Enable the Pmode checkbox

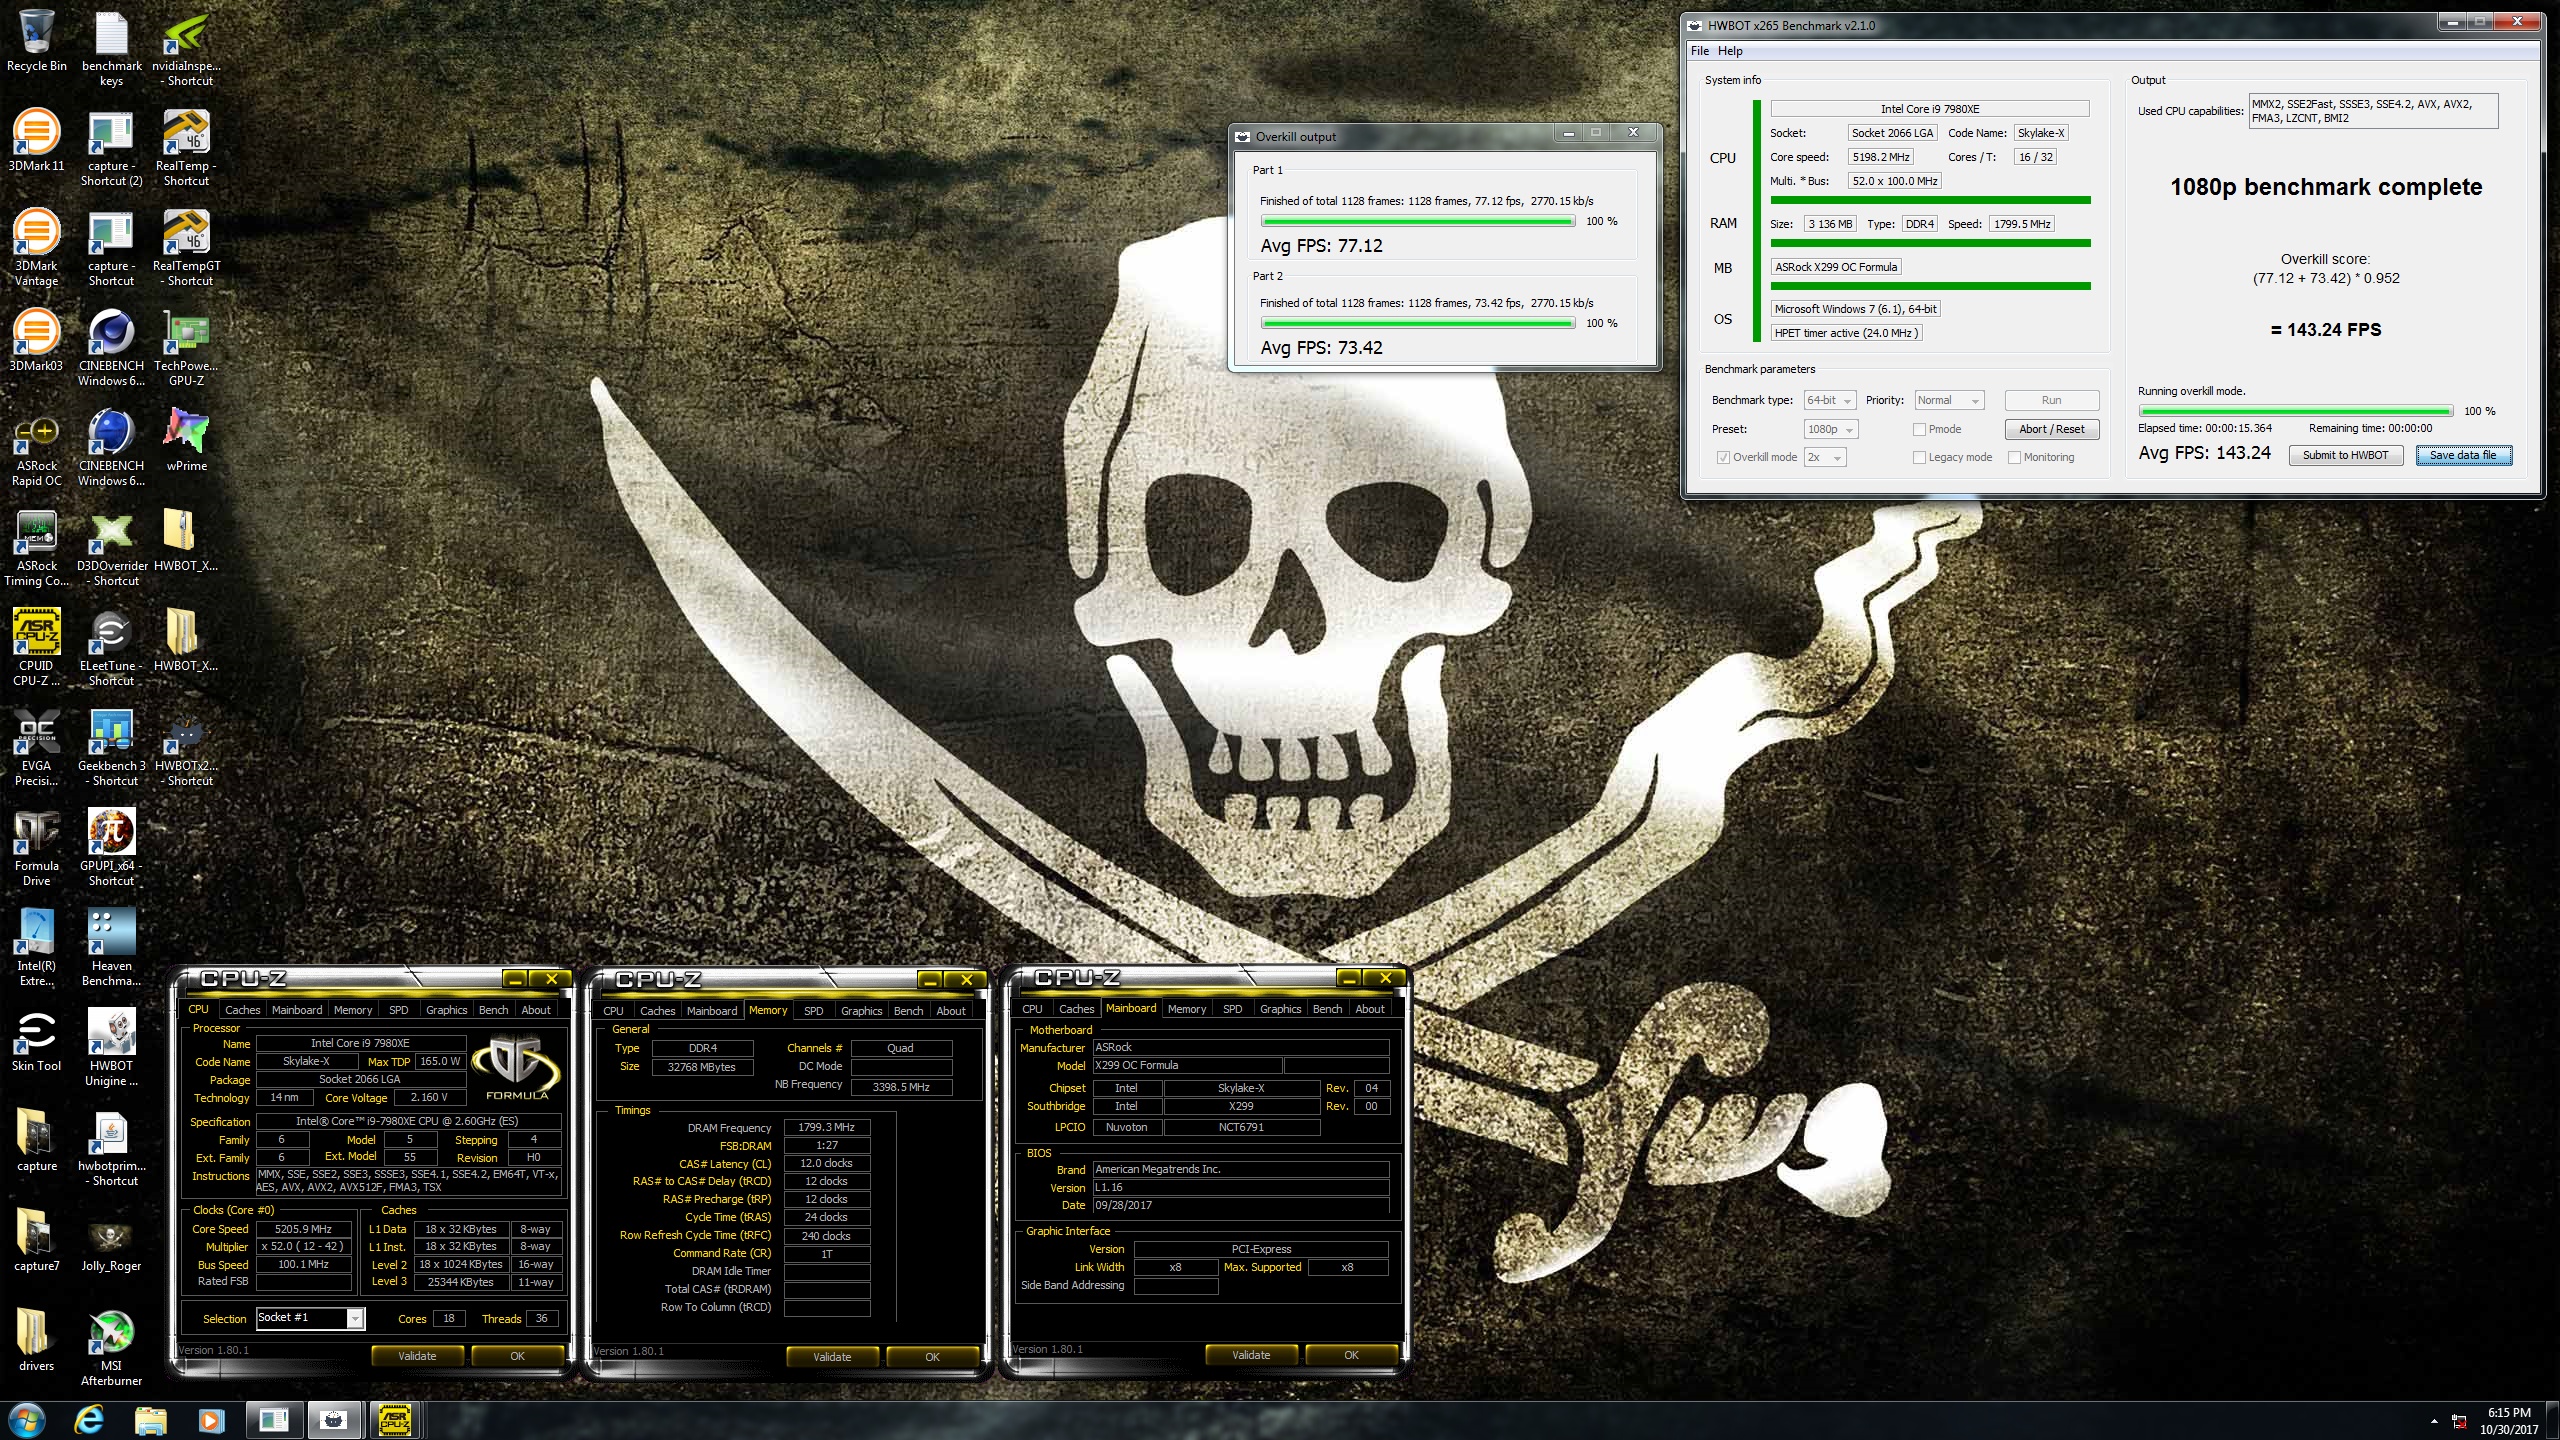(x=1918, y=429)
